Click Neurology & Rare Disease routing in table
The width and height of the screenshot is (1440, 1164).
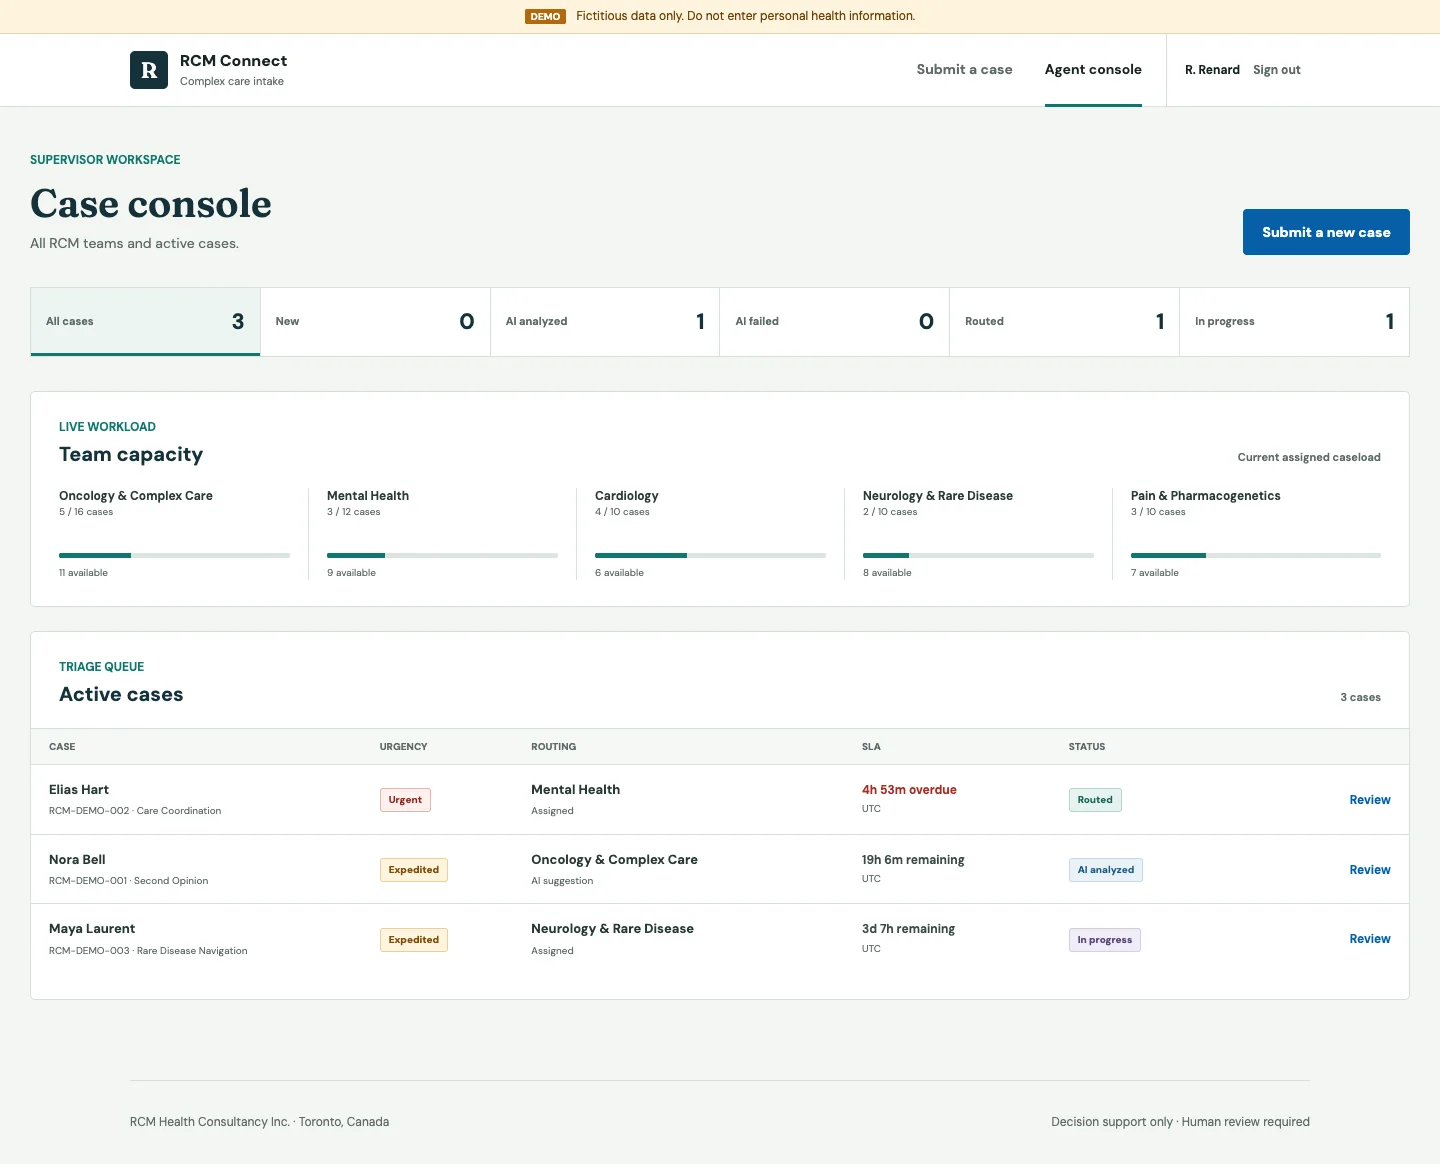pyautogui.click(x=612, y=929)
